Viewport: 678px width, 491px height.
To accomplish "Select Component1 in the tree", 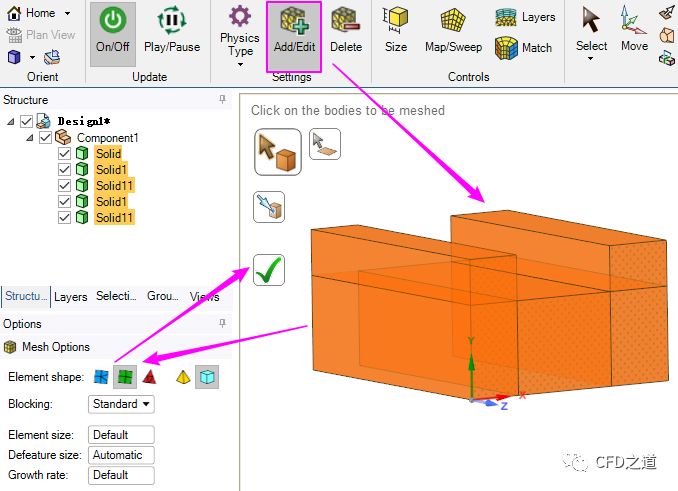I will (108, 138).
